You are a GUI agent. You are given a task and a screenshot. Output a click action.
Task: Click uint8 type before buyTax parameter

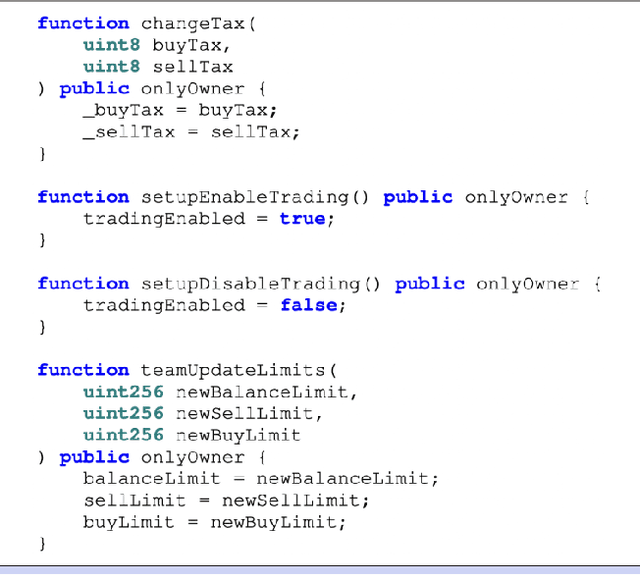[x=111, y=45]
